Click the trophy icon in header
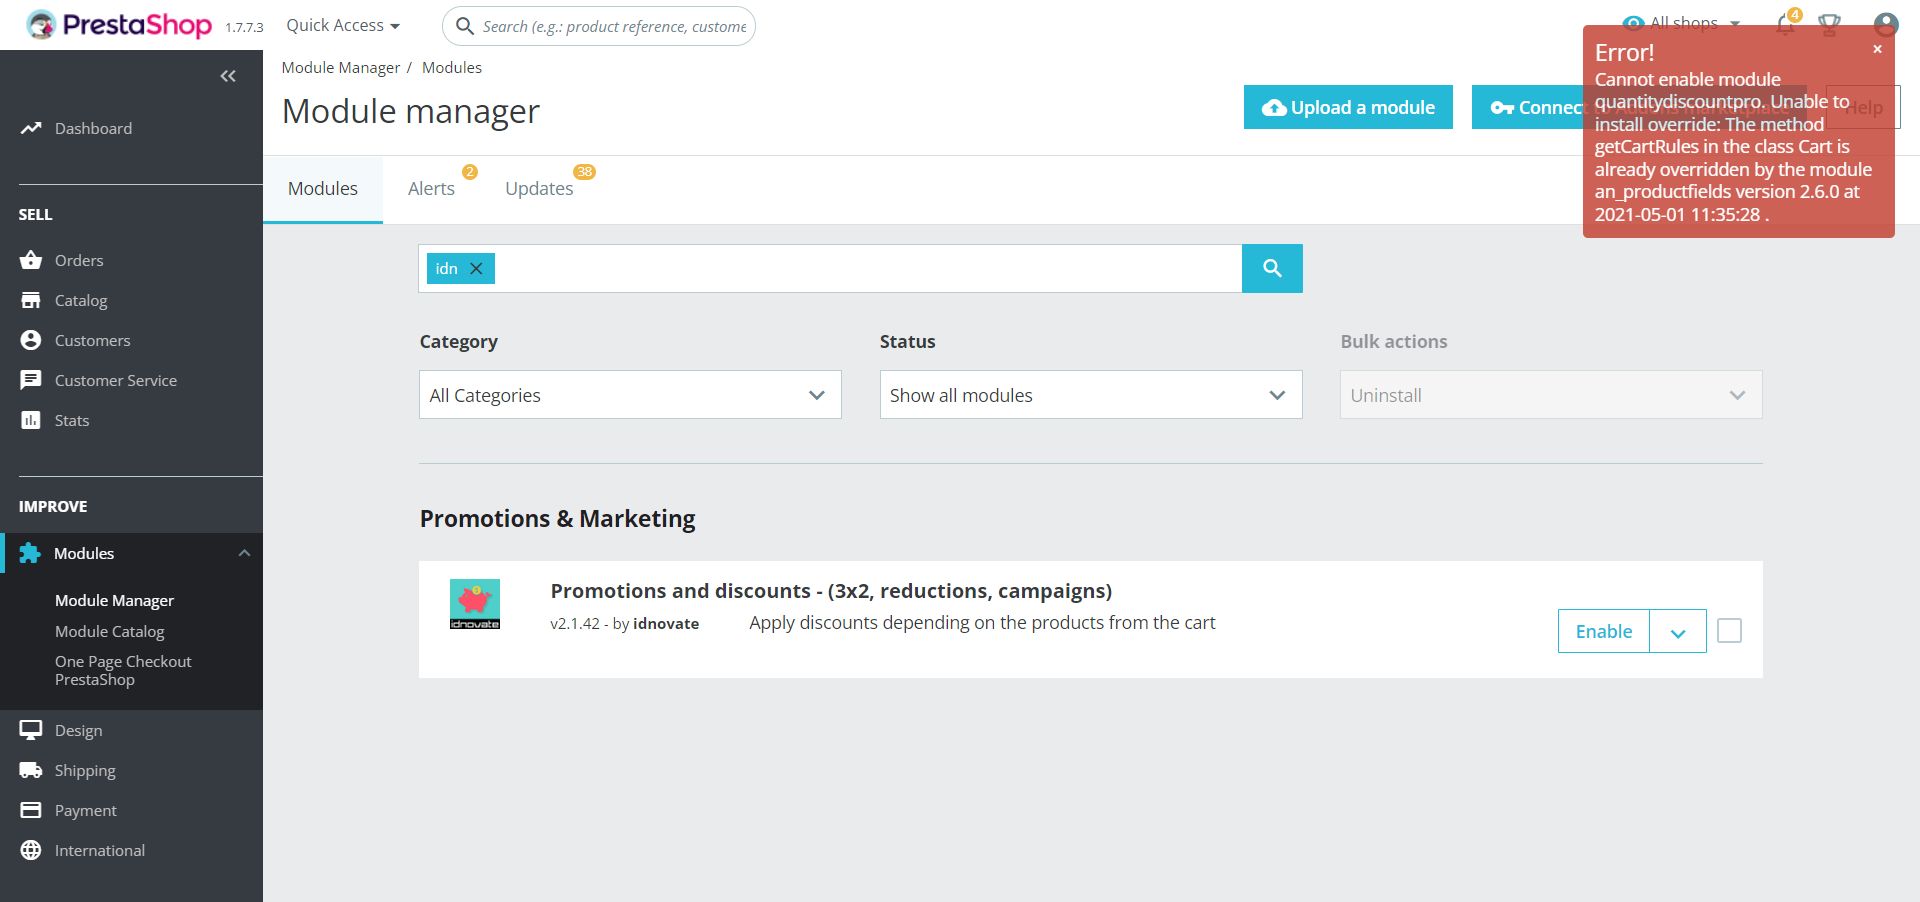This screenshot has width=1920, height=902. (x=1829, y=25)
